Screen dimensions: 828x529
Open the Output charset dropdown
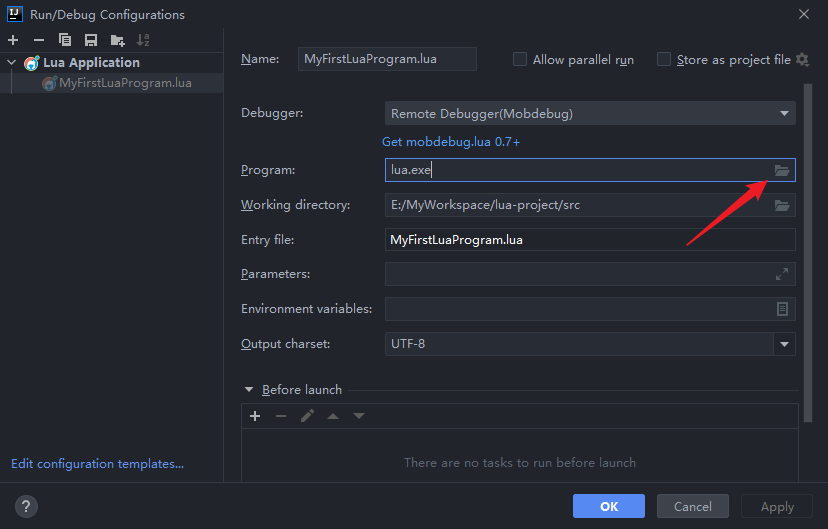click(x=783, y=344)
